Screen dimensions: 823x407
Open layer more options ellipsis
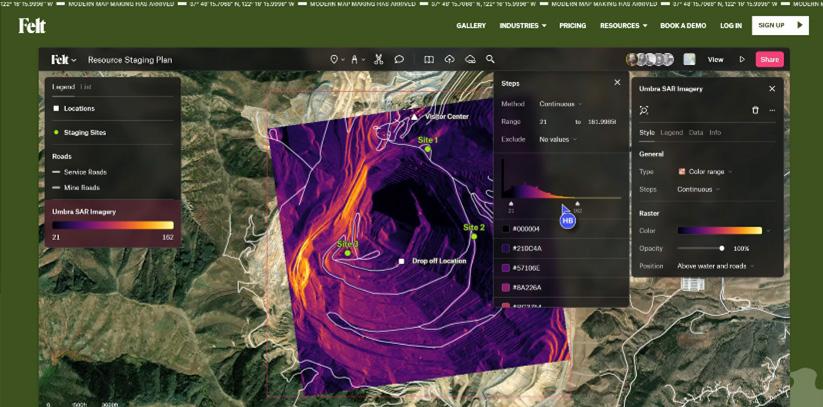coord(772,110)
